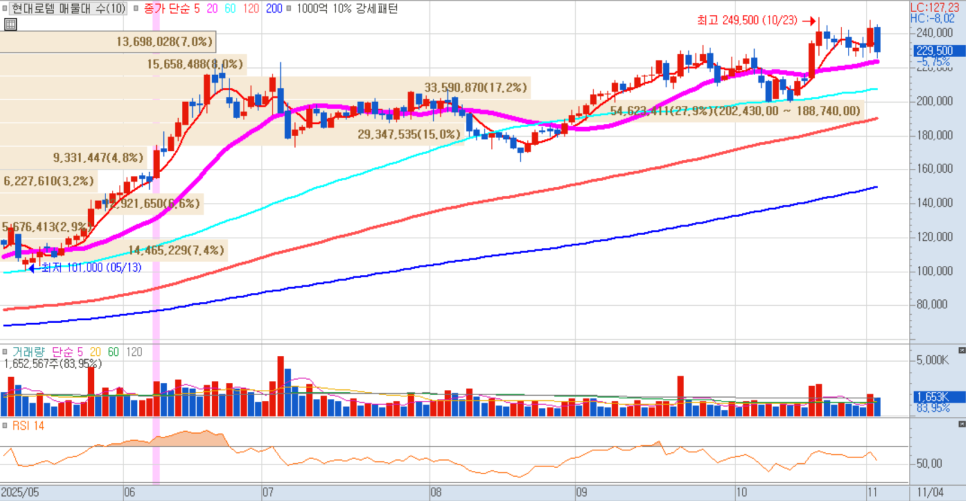Image resolution: width=966 pixels, height=501 pixels.
Task: Toggle the square marker beside 현대로템 매물대 수(10)
Action: pos(6,9)
